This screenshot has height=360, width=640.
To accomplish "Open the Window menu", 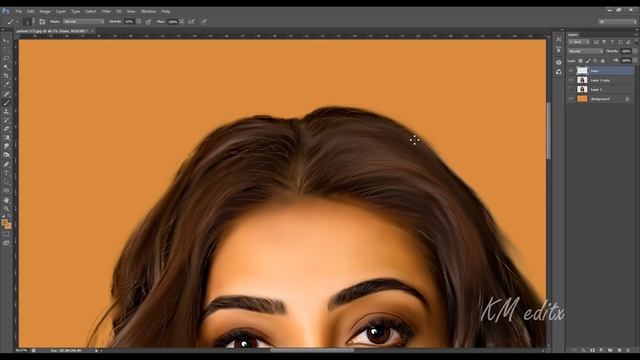I will tap(149, 11).
